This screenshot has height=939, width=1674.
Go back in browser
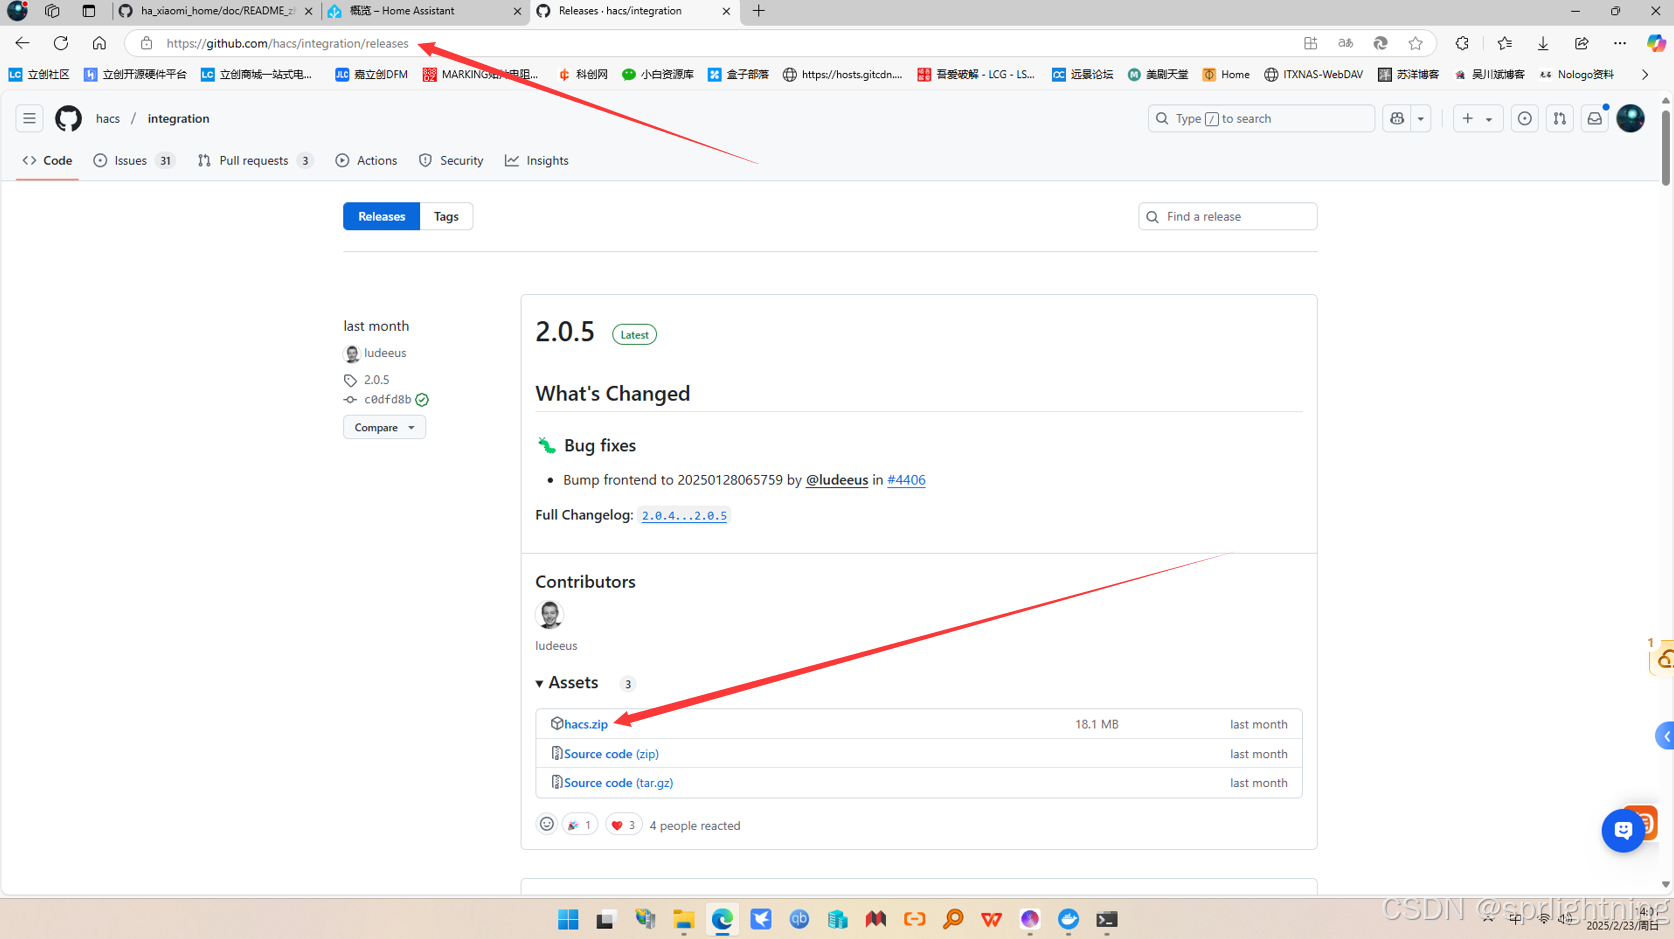click(22, 43)
